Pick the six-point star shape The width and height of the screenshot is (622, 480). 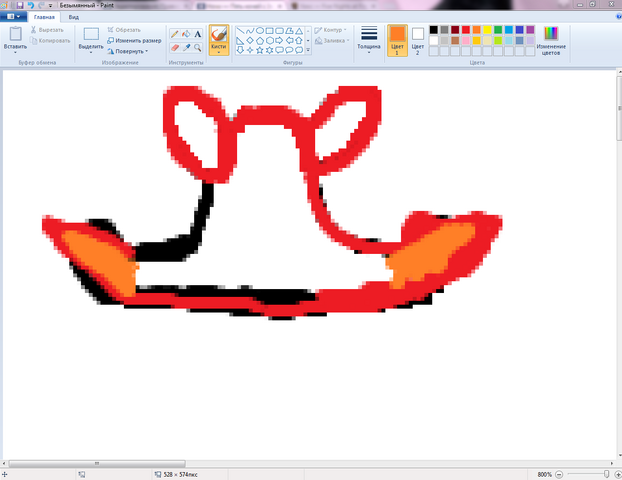tap(270, 50)
